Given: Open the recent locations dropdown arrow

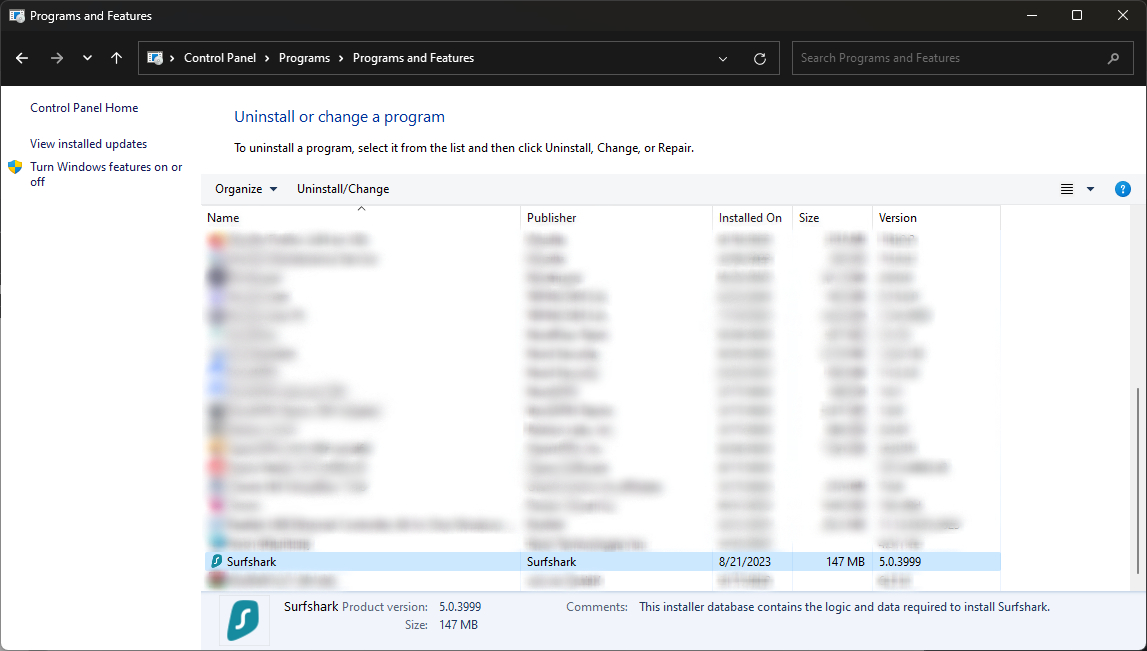Looking at the screenshot, I should (87, 58).
